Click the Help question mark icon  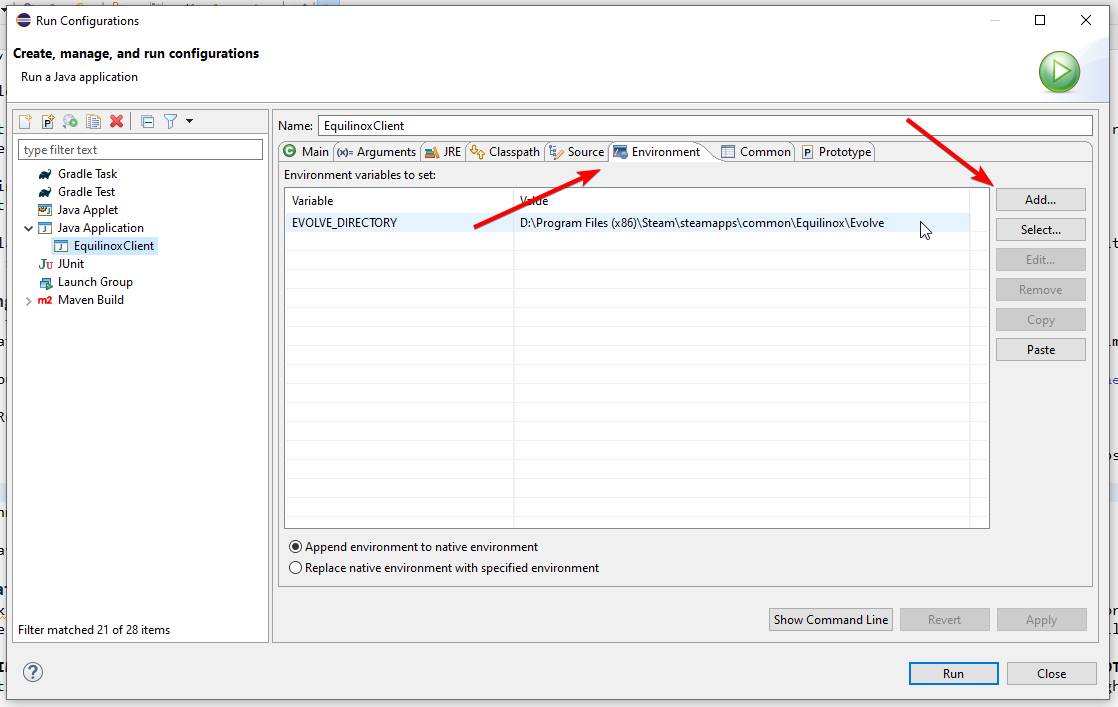click(x=33, y=672)
